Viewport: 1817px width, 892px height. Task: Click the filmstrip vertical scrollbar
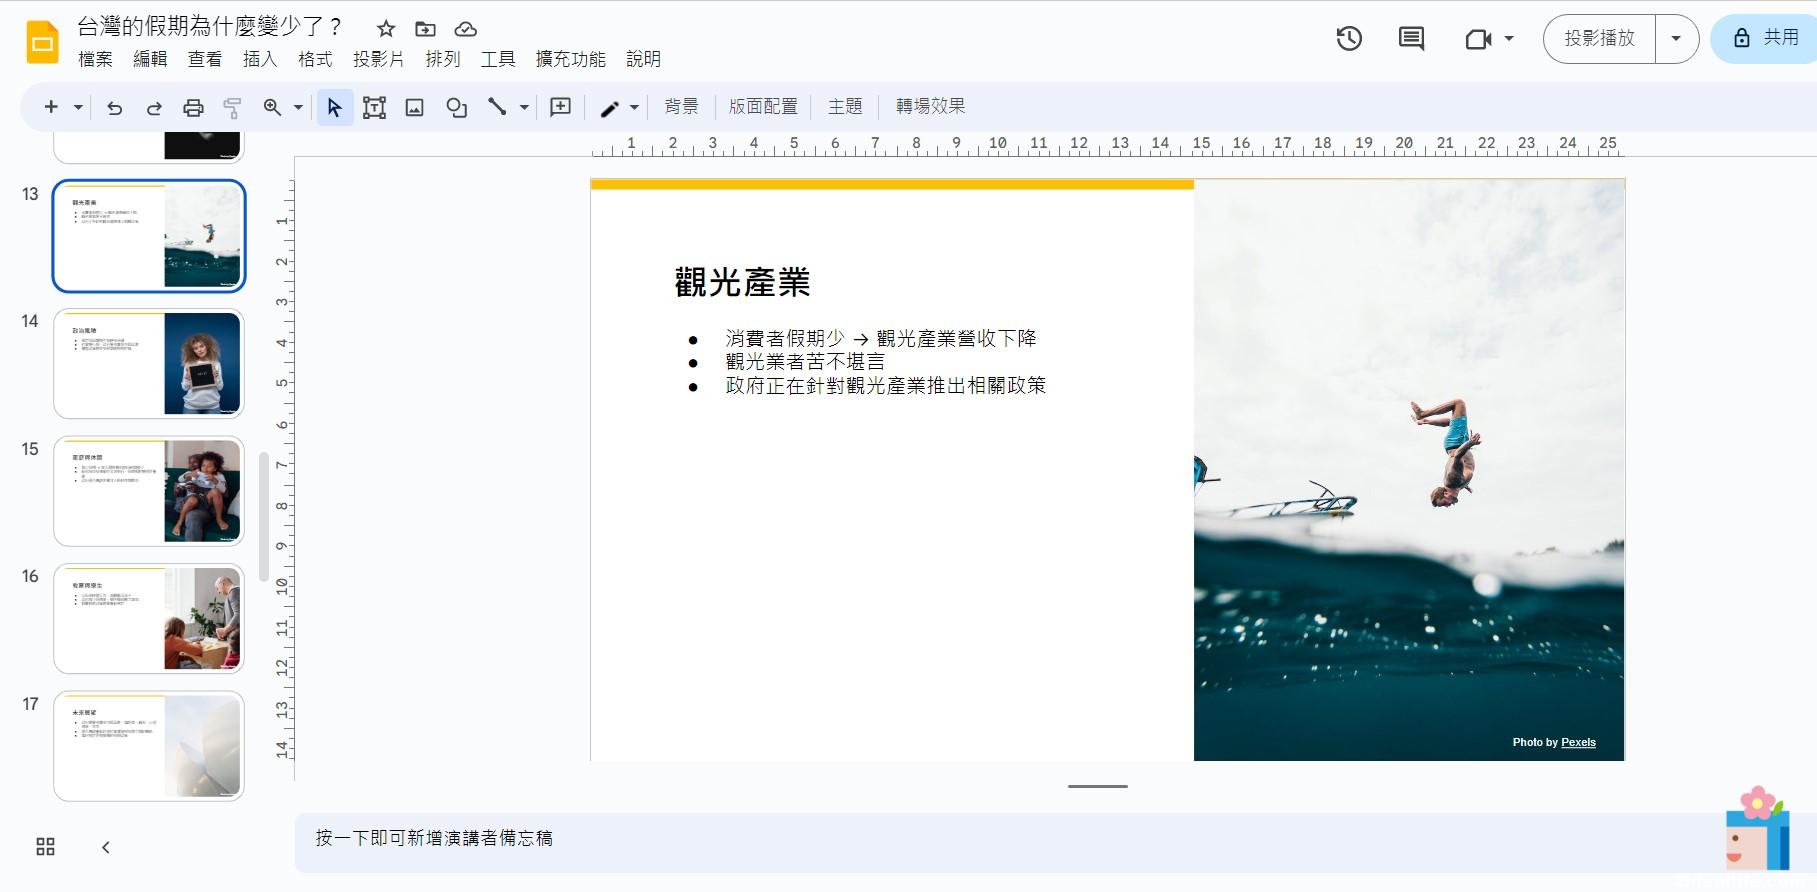pos(264,517)
